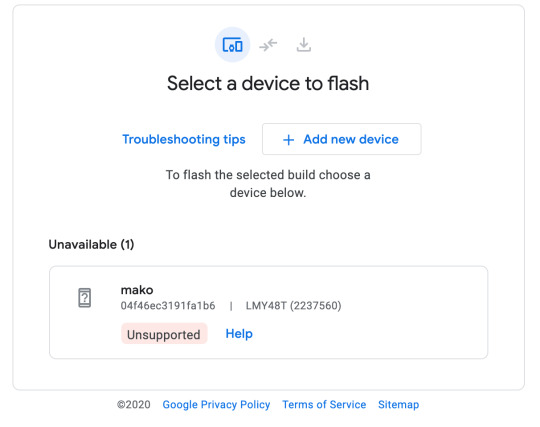Click the connect arrows step icon
Image resolution: width=540 pixels, height=427 pixels.
pos(268,45)
